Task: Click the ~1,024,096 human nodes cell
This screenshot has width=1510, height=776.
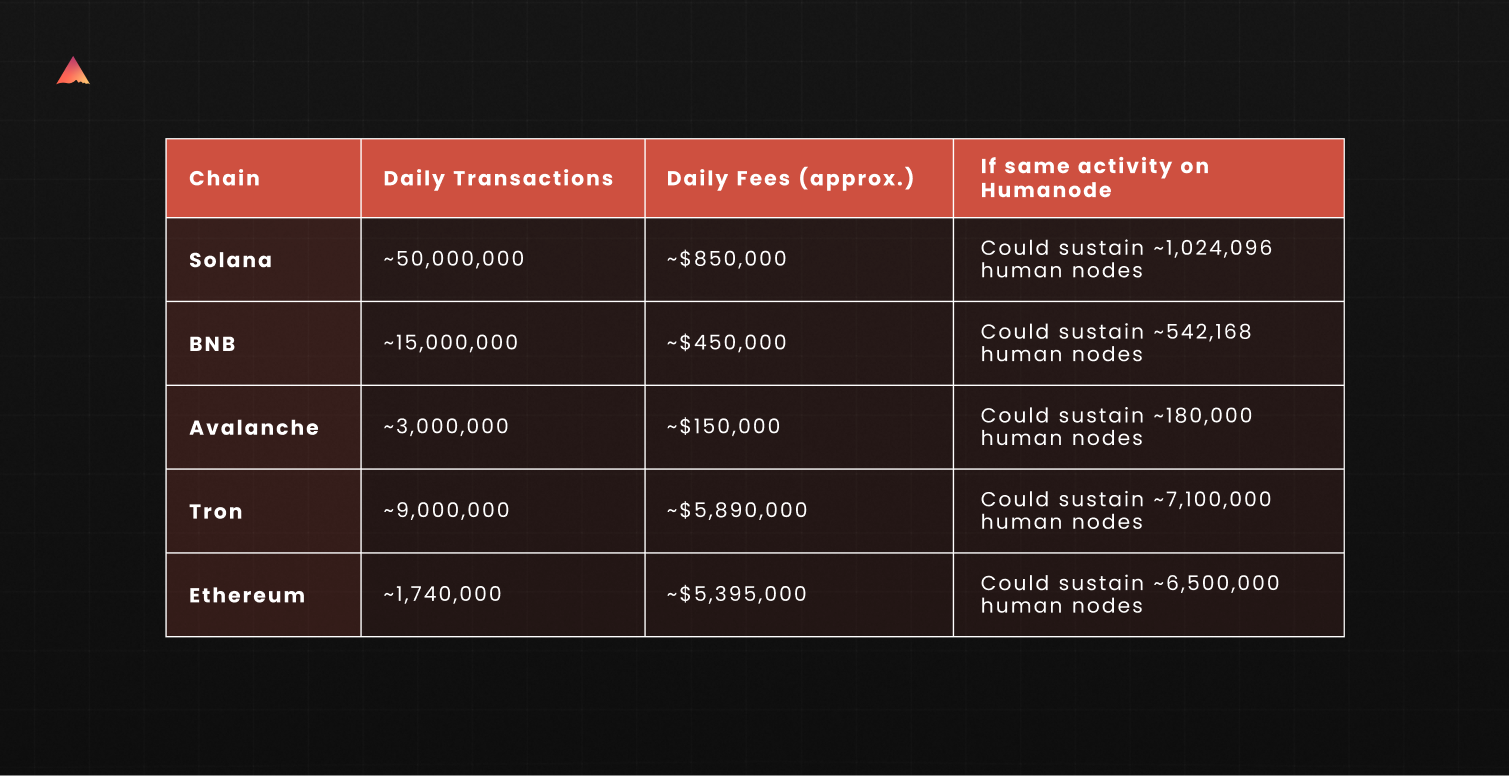Action: tap(1126, 259)
